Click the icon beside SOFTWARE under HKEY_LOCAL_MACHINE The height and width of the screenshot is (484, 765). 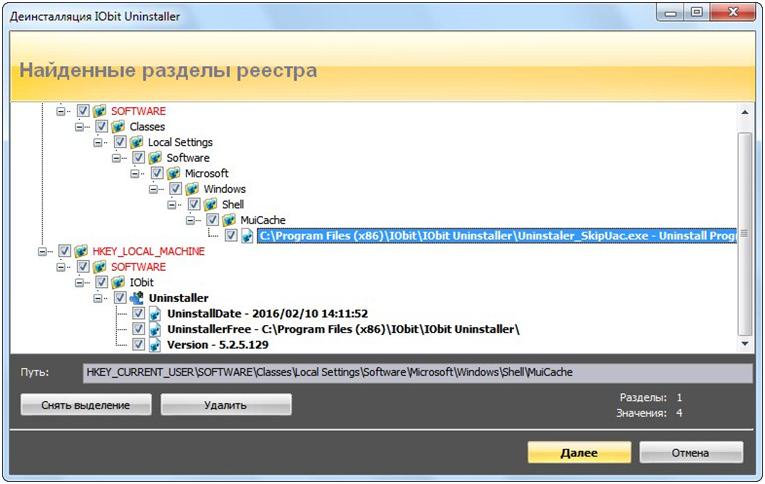click(x=100, y=267)
